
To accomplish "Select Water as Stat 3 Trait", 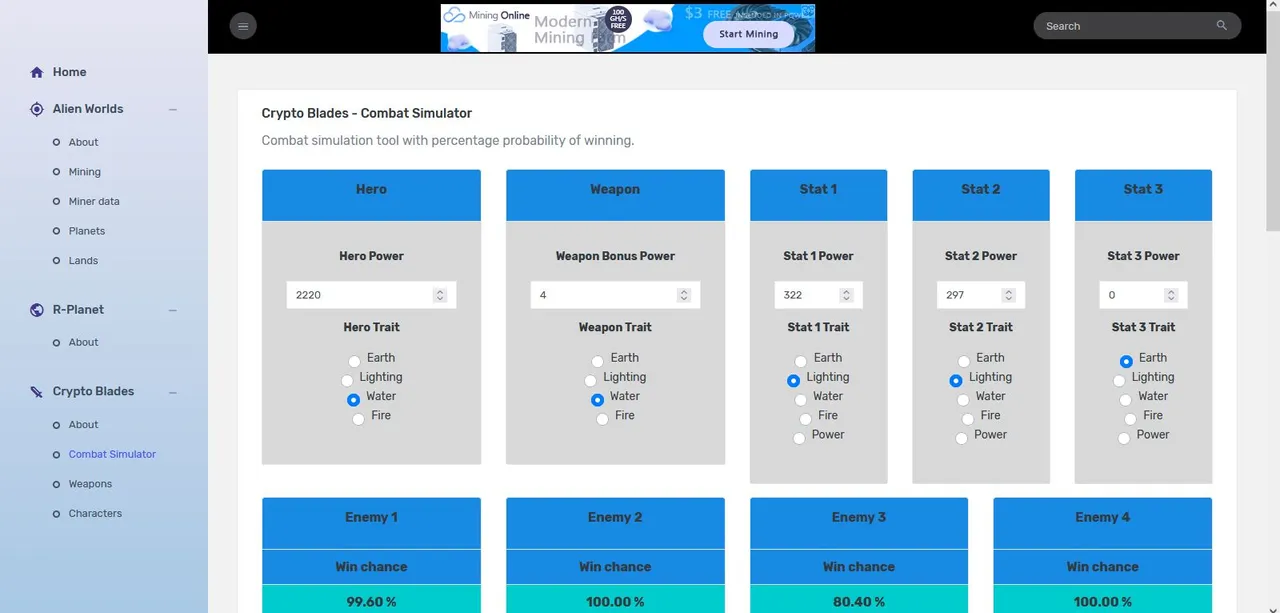I will pyautogui.click(x=1127, y=400).
